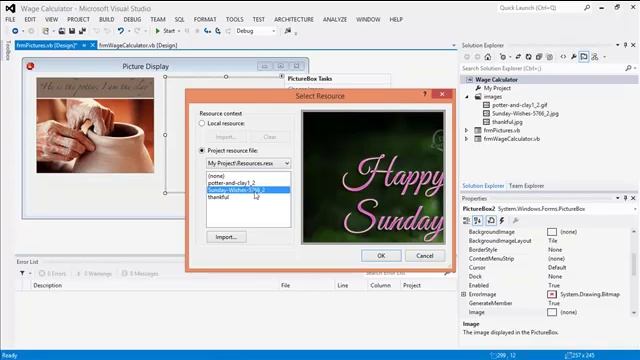This screenshot has width=640, height=360.
Task: Open the FORMAT menu
Action: click(x=205, y=19)
